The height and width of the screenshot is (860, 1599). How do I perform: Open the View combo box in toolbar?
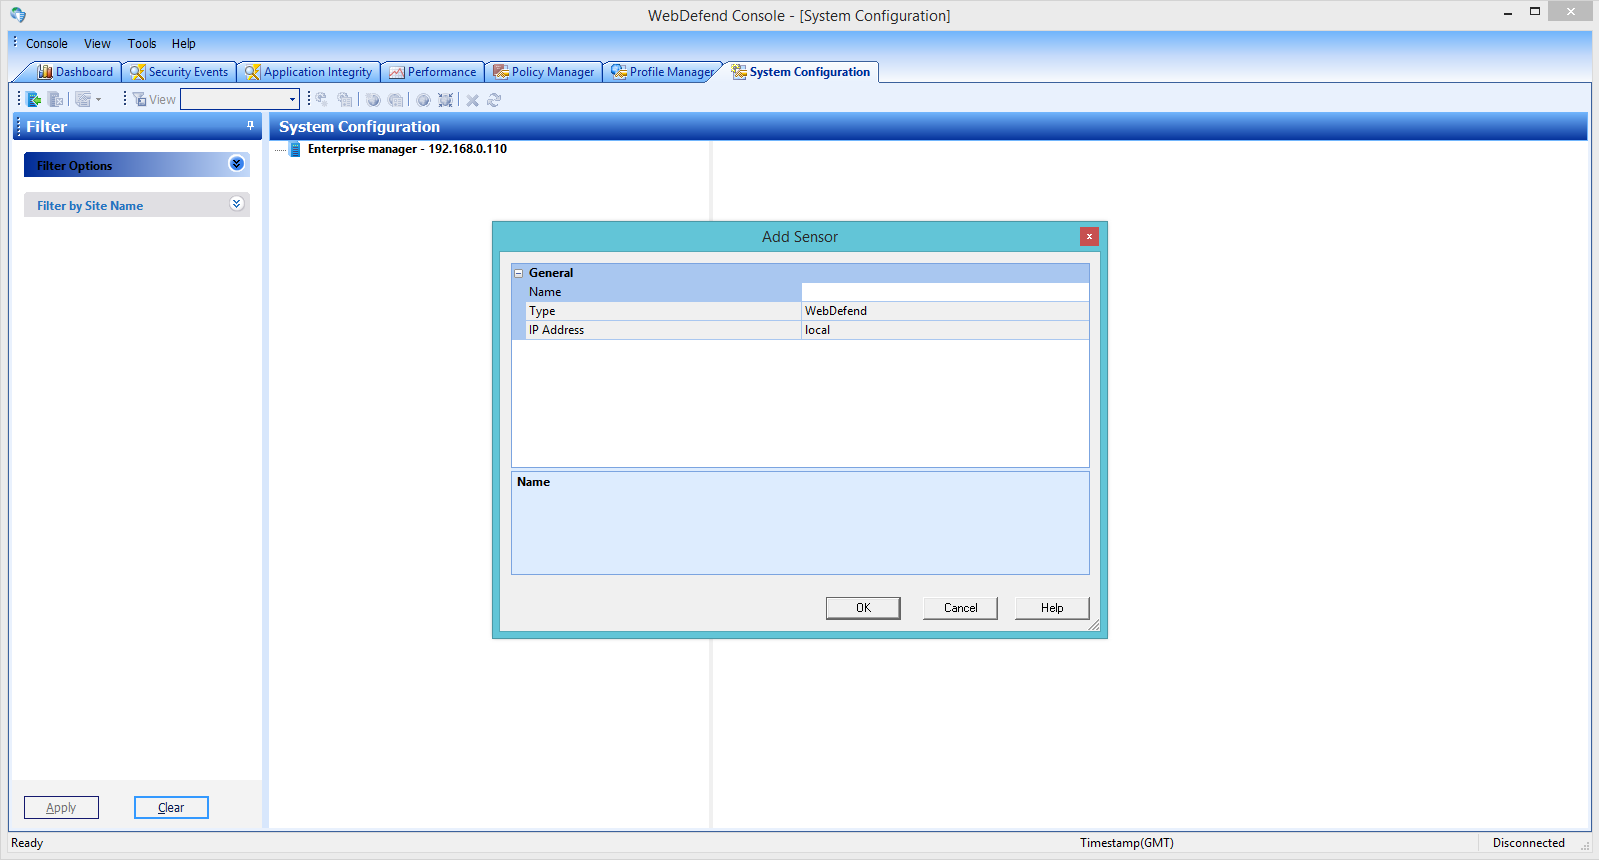[240, 99]
